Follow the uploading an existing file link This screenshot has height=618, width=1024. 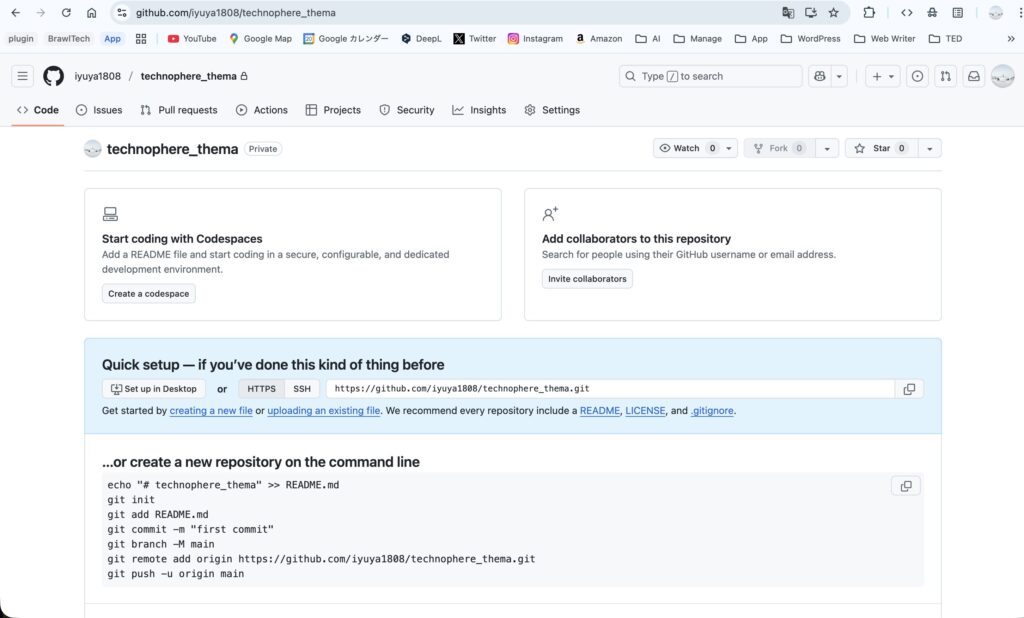coord(323,411)
